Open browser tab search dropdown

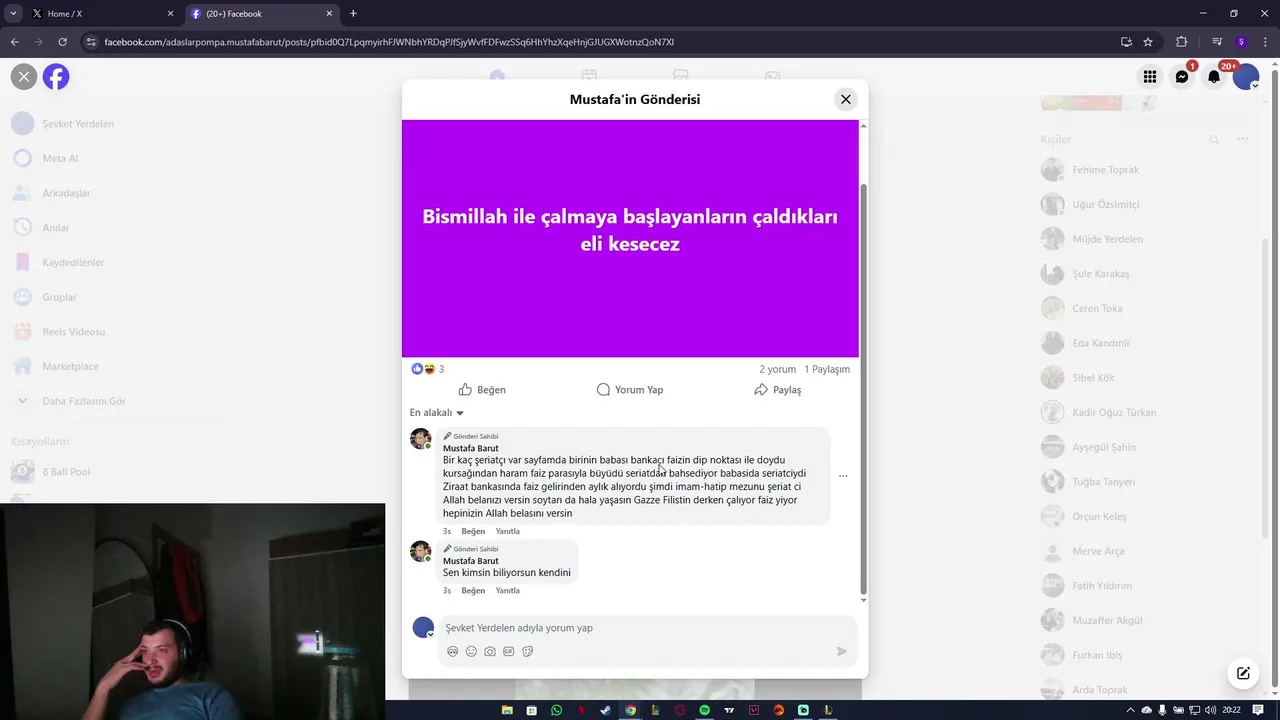(x=13, y=14)
